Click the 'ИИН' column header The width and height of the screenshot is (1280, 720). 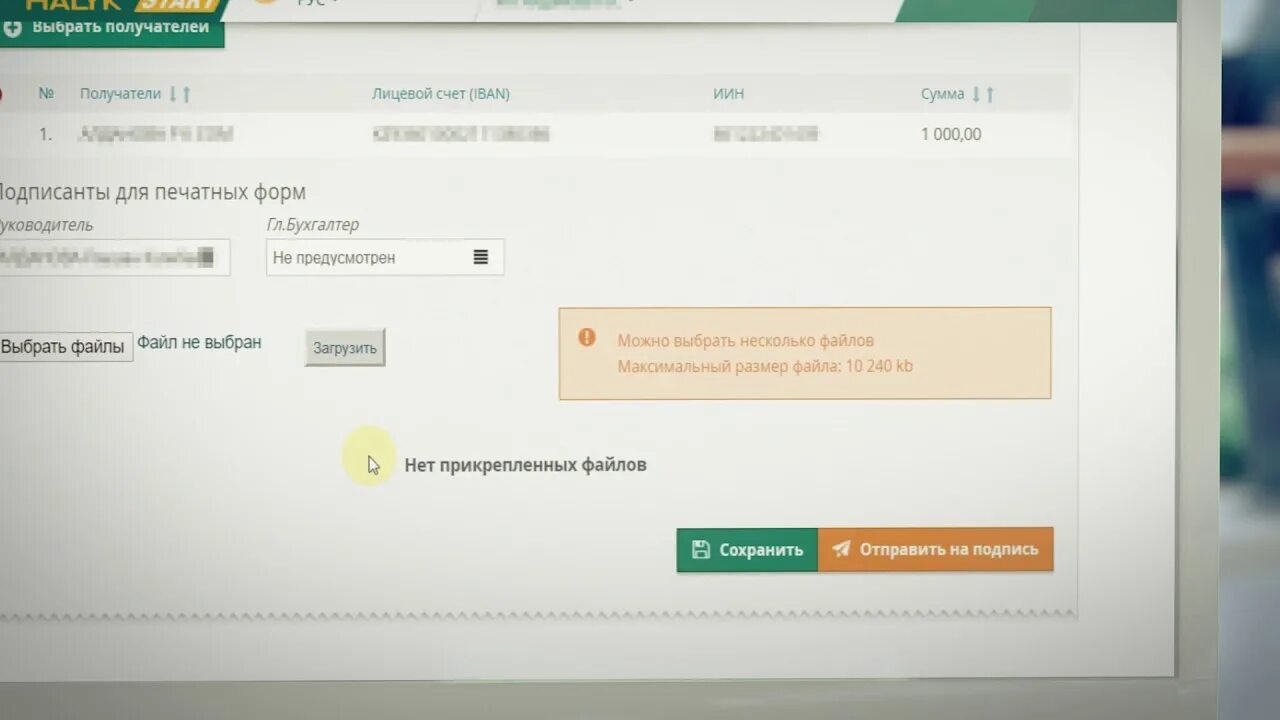click(x=728, y=94)
